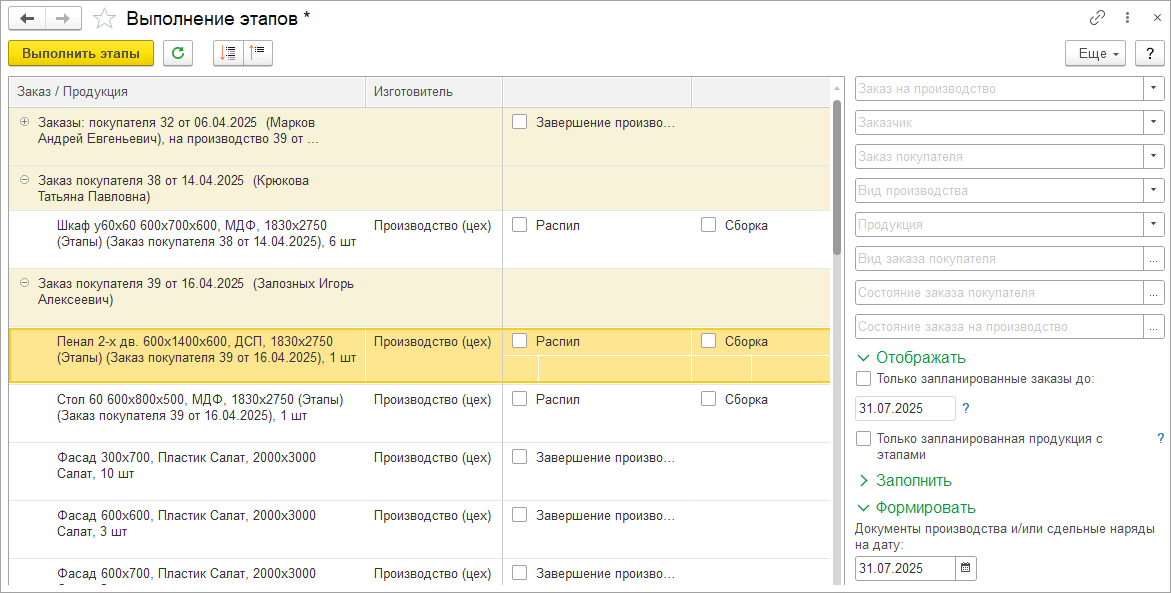Collapse all tree groups icon
Image resolution: width=1171 pixels, height=593 pixels.
[x=258, y=53]
